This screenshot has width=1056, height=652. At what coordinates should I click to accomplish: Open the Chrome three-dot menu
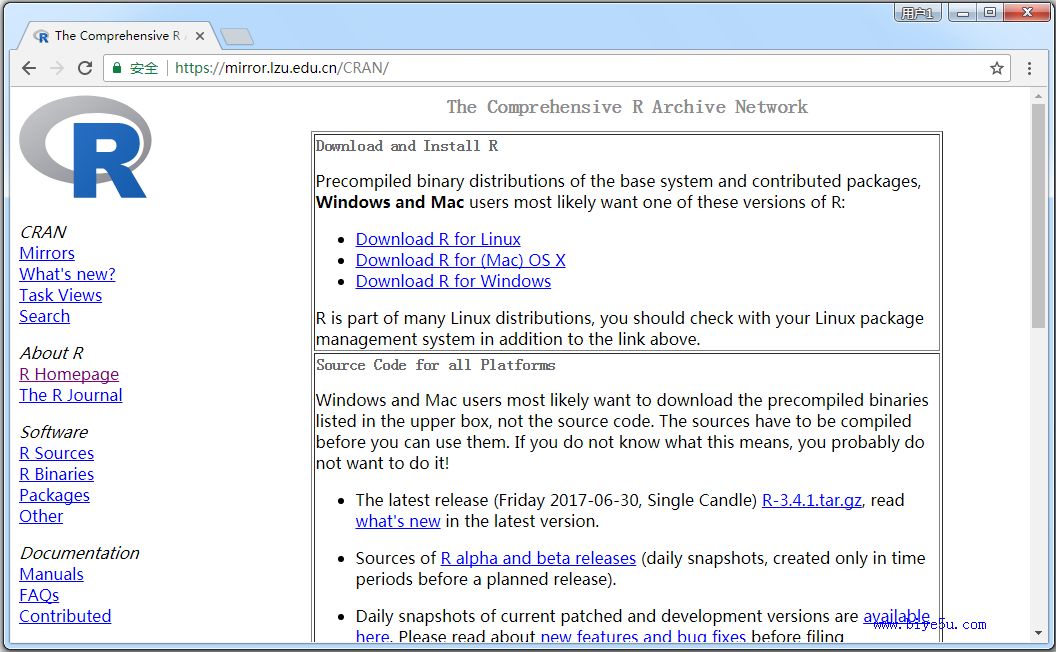coord(1029,68)
